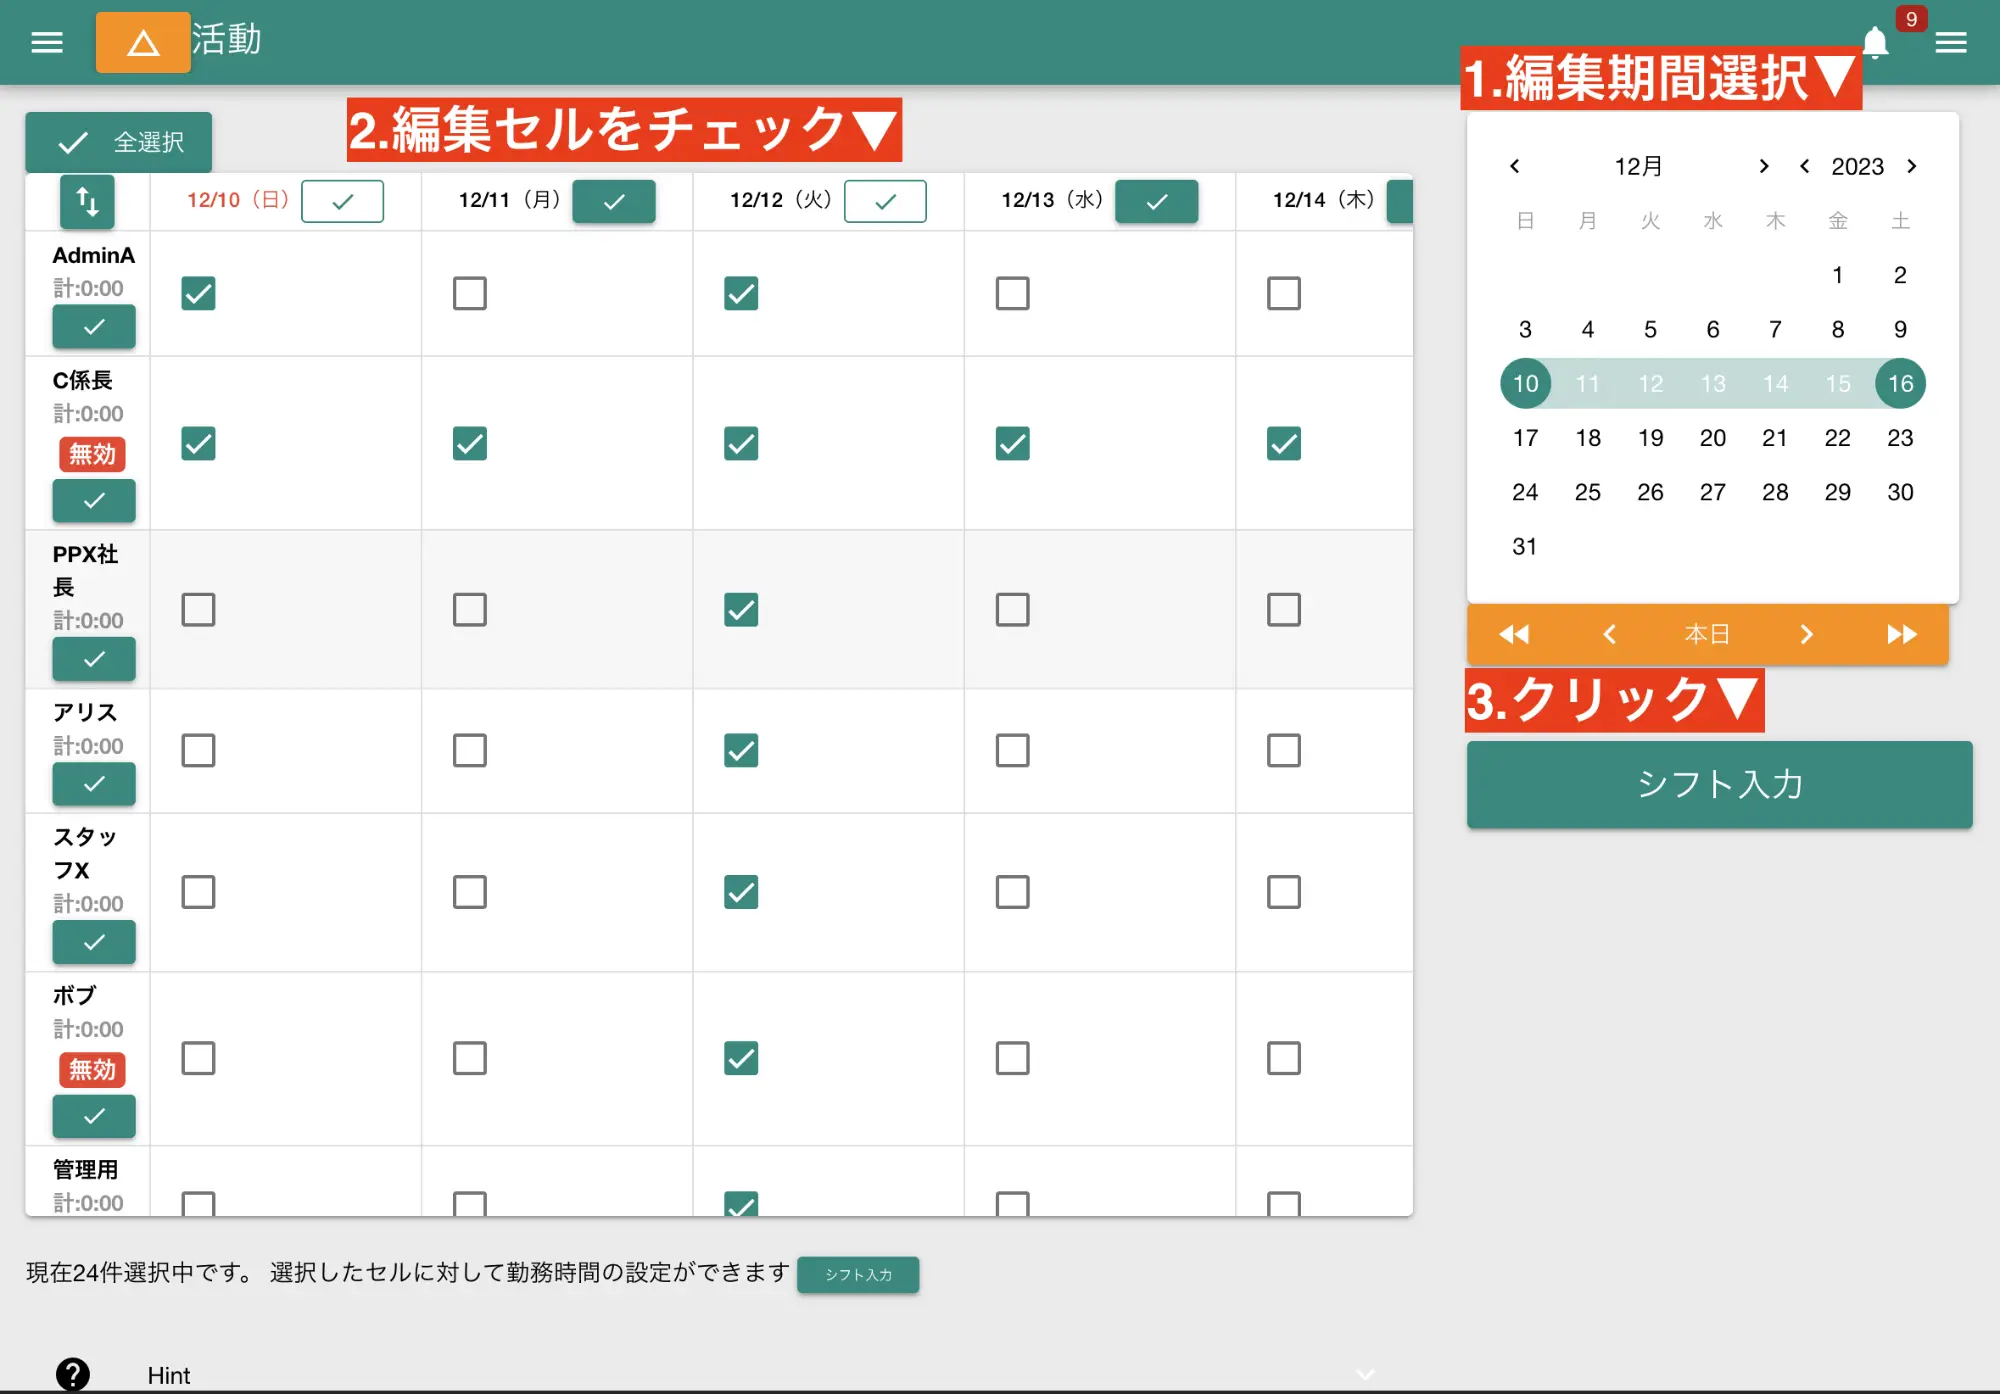The image size is (2000, 1394).
Task: Jump to today using the 本日 button
Action: point(1708,634)
